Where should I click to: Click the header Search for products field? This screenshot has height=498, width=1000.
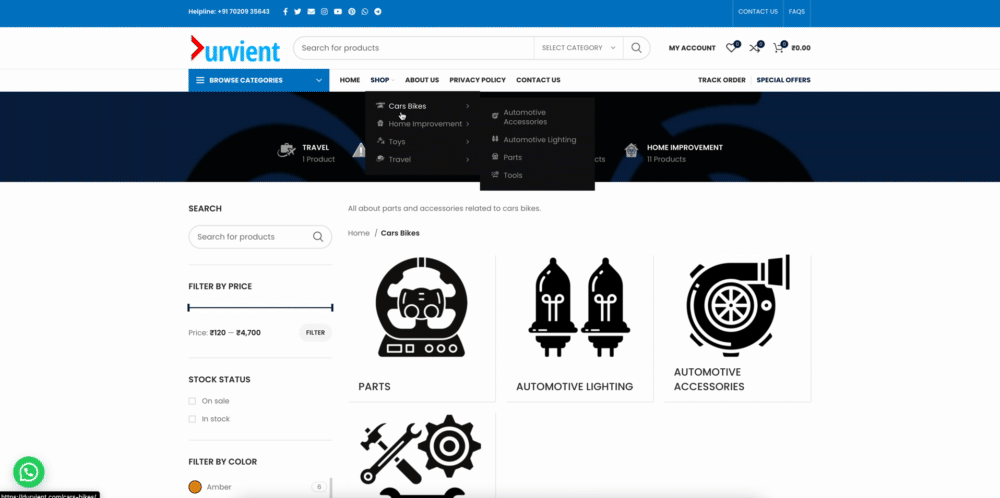[x=413, y=48]
